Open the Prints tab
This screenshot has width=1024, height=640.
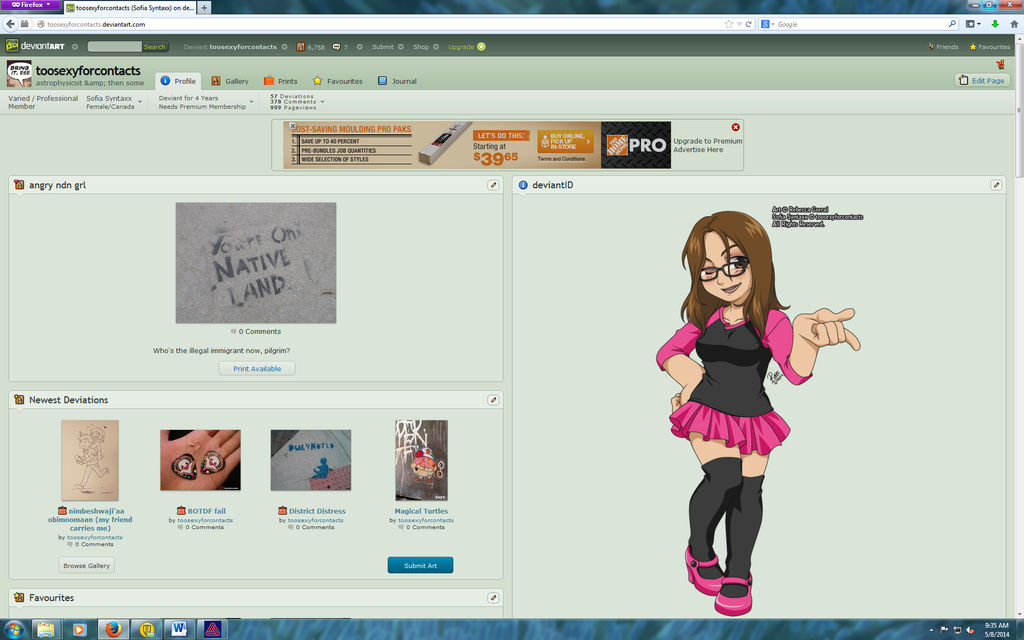(x=280, y=81)
